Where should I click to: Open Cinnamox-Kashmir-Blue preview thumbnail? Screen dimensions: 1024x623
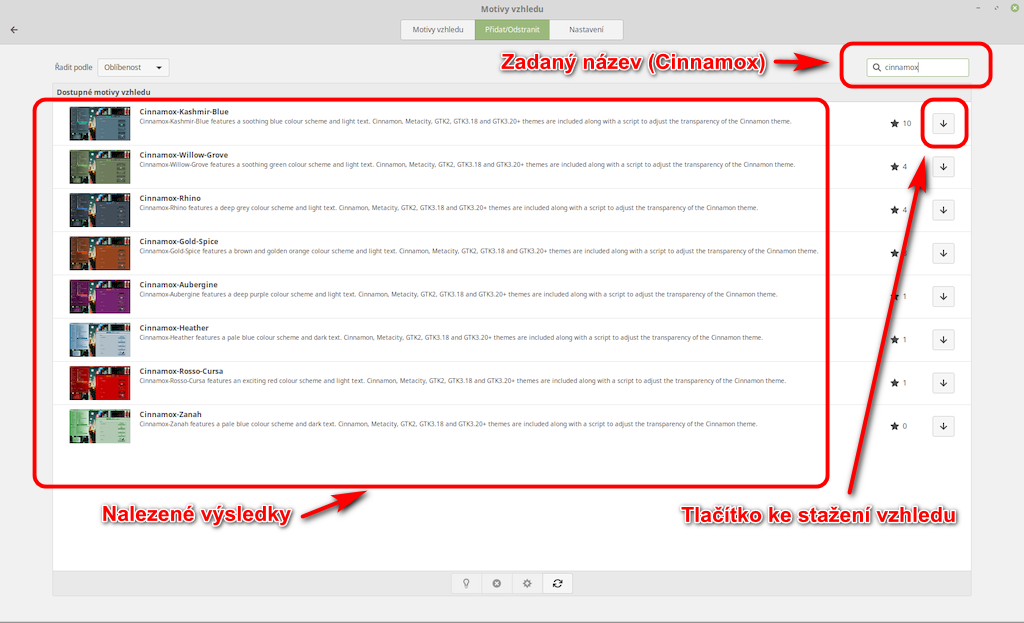100,123
